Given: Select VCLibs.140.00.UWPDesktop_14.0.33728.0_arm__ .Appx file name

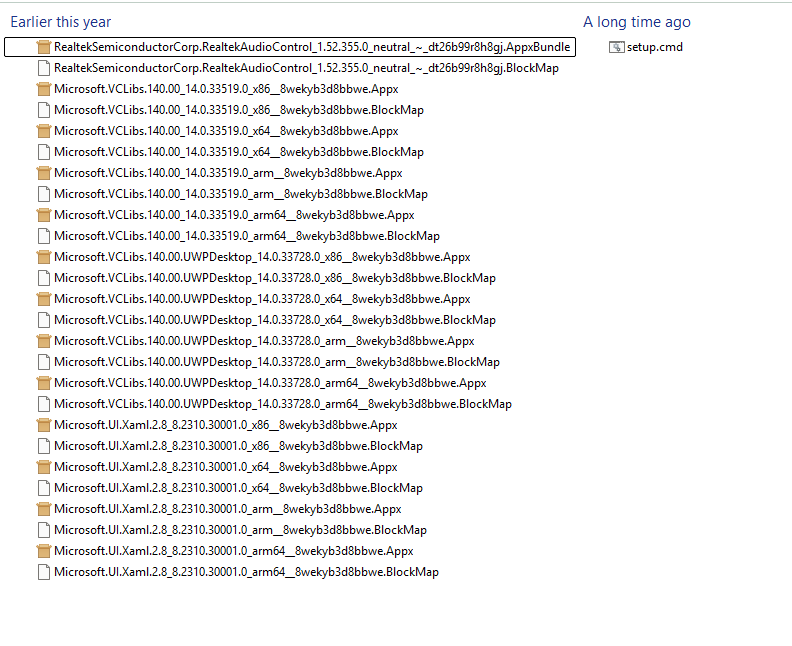Looking at the screenshot, I should [x=264, y=341].
